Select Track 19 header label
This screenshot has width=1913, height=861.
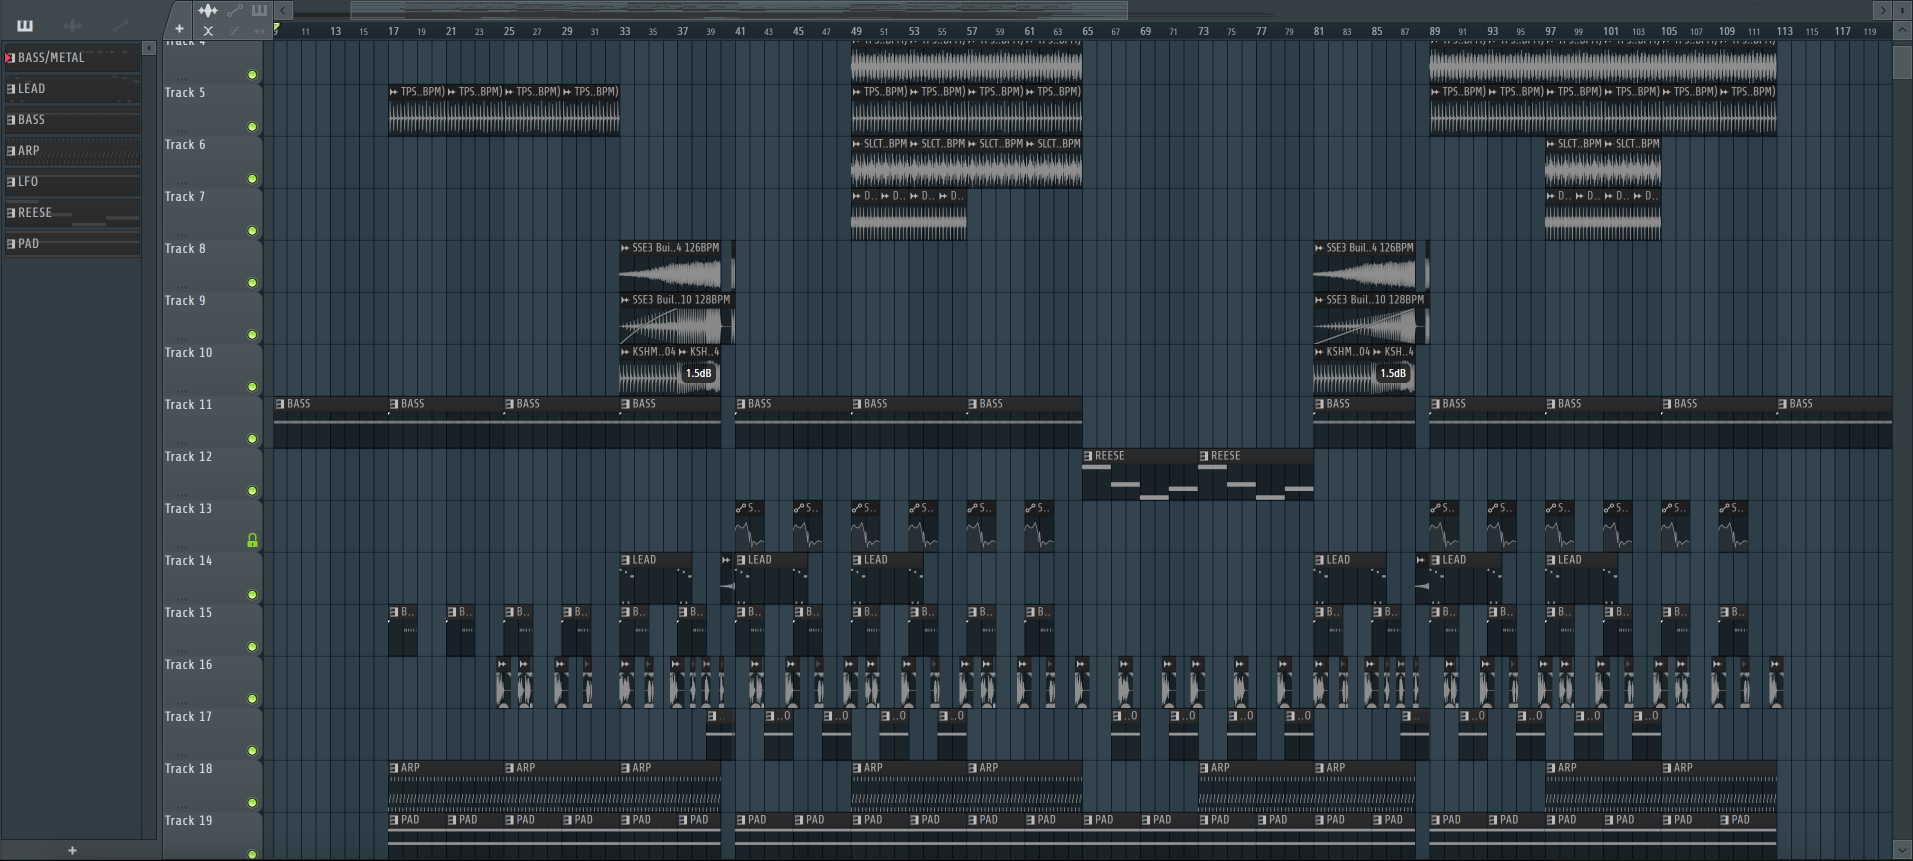point(188,821)
